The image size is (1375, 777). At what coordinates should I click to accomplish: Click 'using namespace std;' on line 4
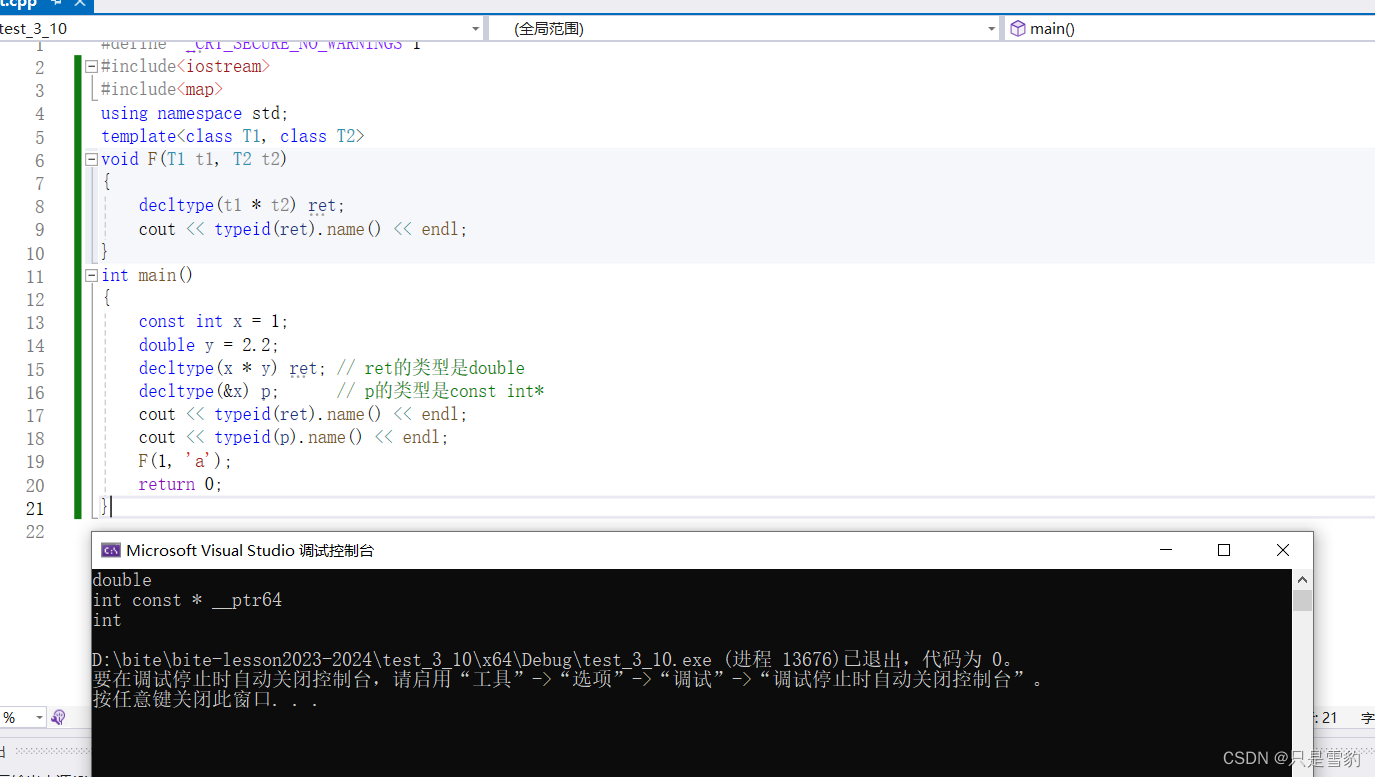coord(195,113)
